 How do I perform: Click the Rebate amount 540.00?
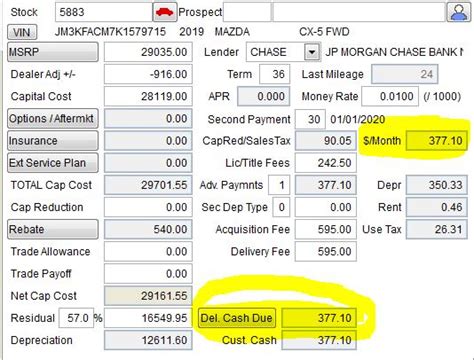pos(148,229)
